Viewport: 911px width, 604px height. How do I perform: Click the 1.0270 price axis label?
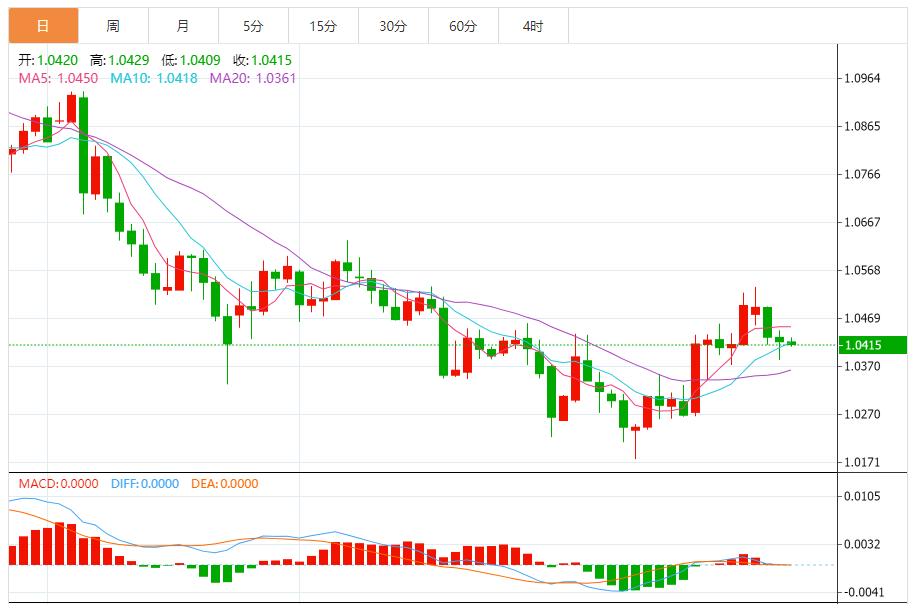[862, 414]
